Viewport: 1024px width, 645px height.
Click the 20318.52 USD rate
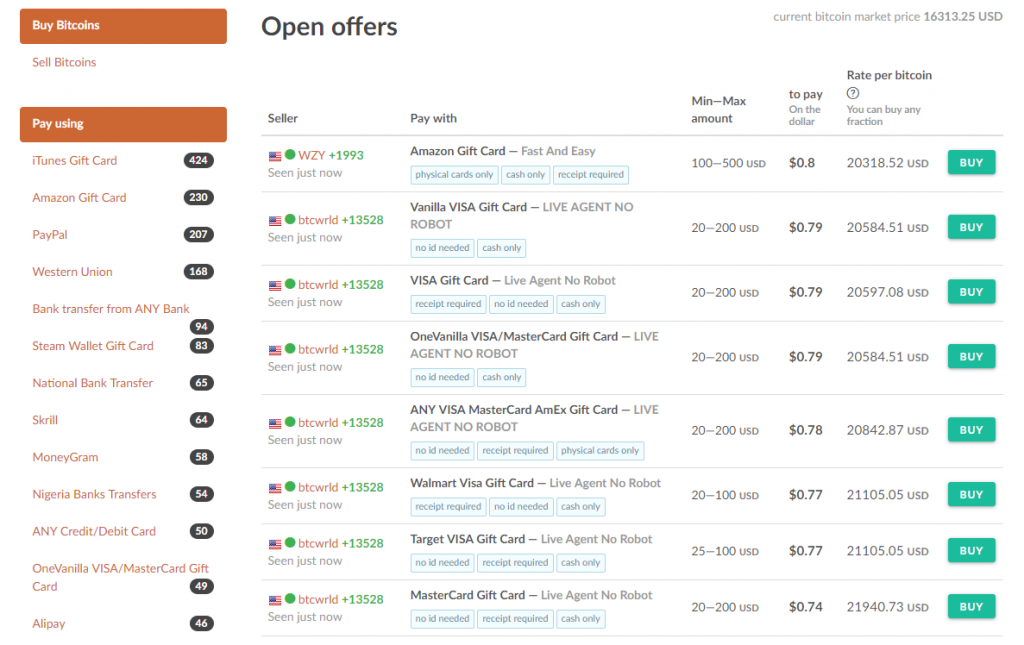[x=888, y=163]
